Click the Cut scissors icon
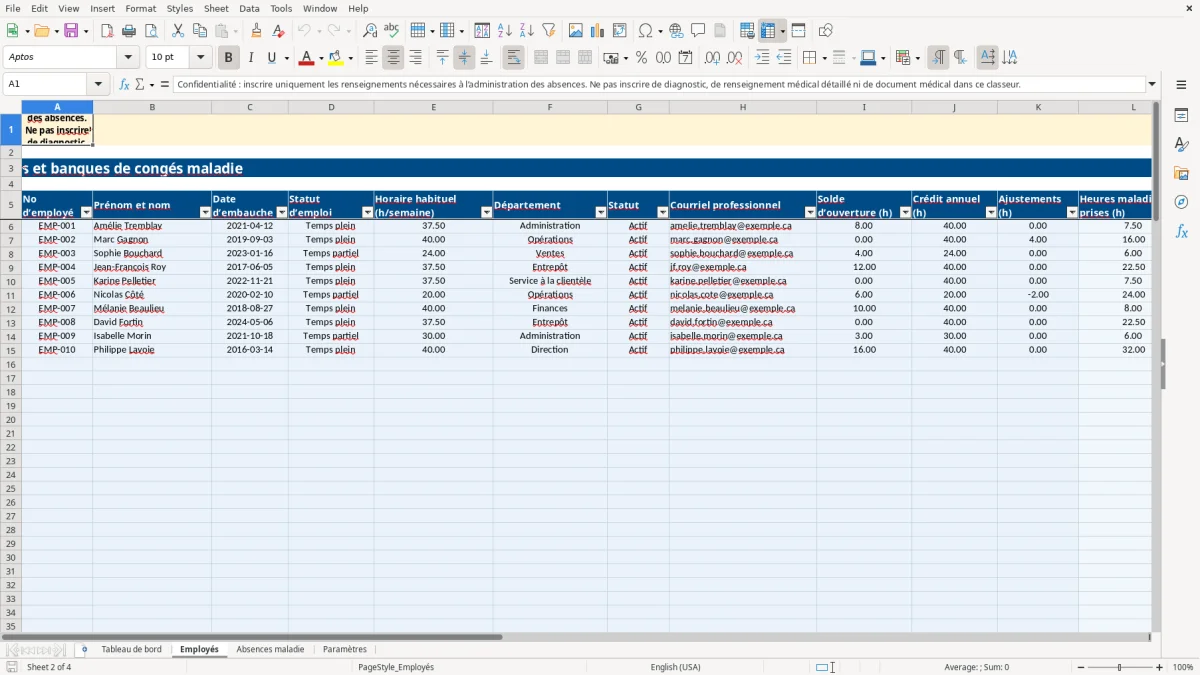The height and width of the screenshot is (675, 1200). tap(177, 31)
